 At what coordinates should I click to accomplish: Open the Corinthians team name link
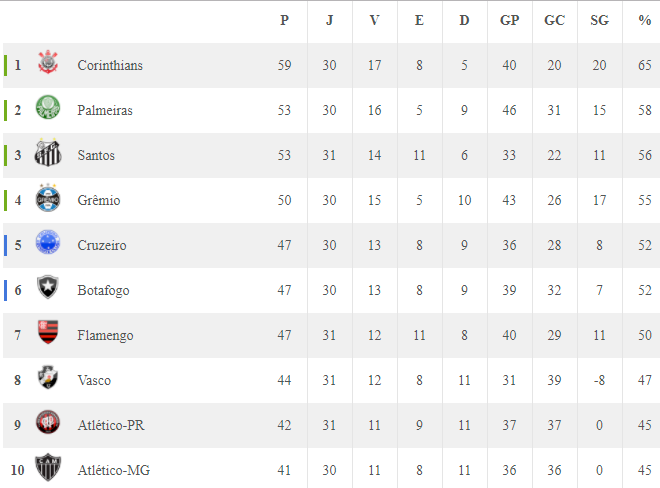click(x=110, y=65)
